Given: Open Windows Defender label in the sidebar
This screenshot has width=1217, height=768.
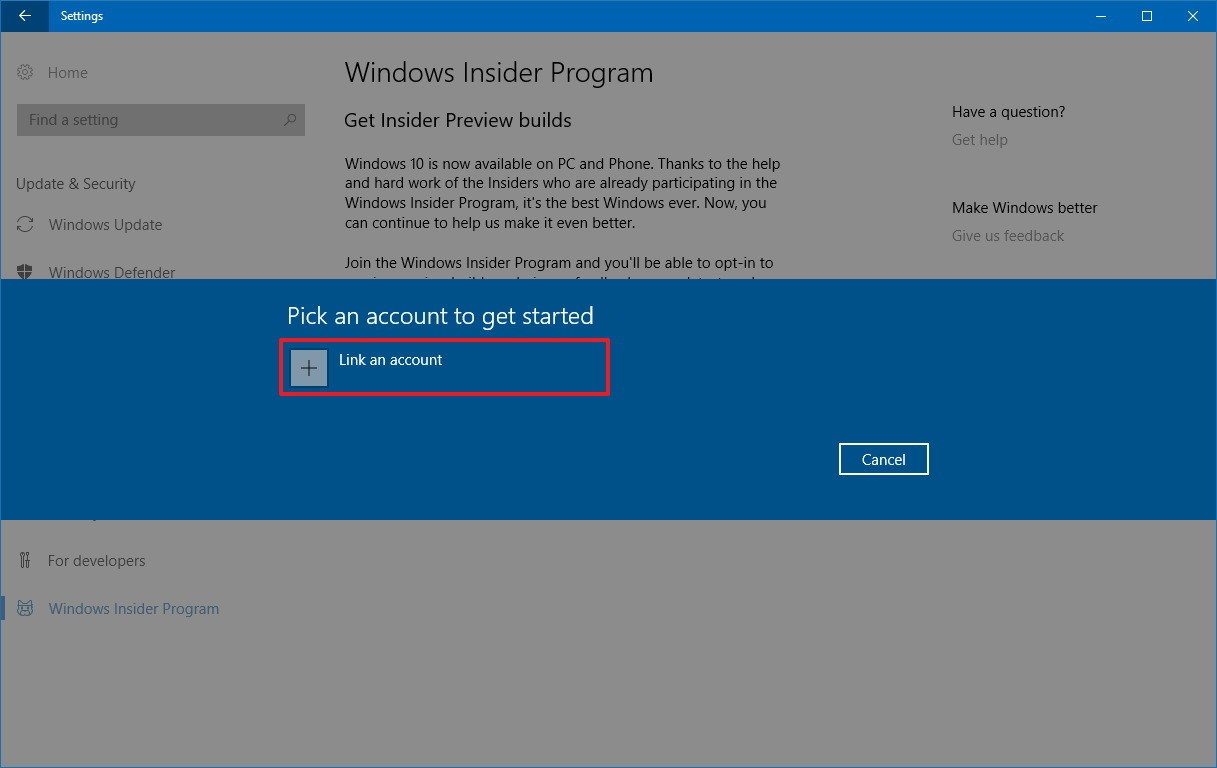Looking at the screenshot, I should point(112,272).
